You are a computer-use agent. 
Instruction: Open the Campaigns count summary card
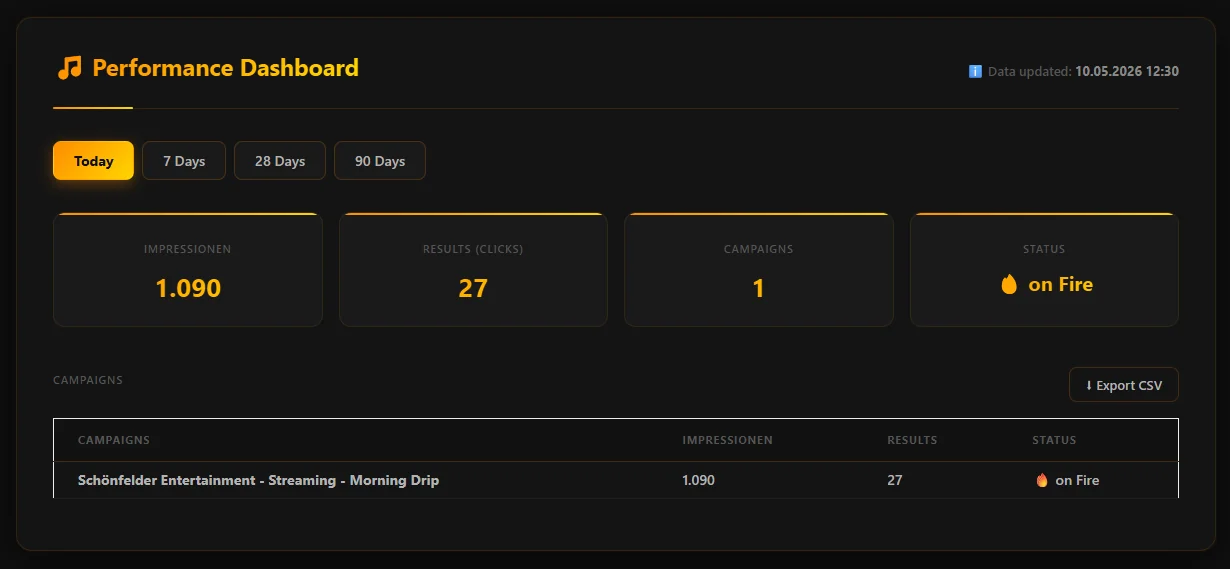point(759,270)
